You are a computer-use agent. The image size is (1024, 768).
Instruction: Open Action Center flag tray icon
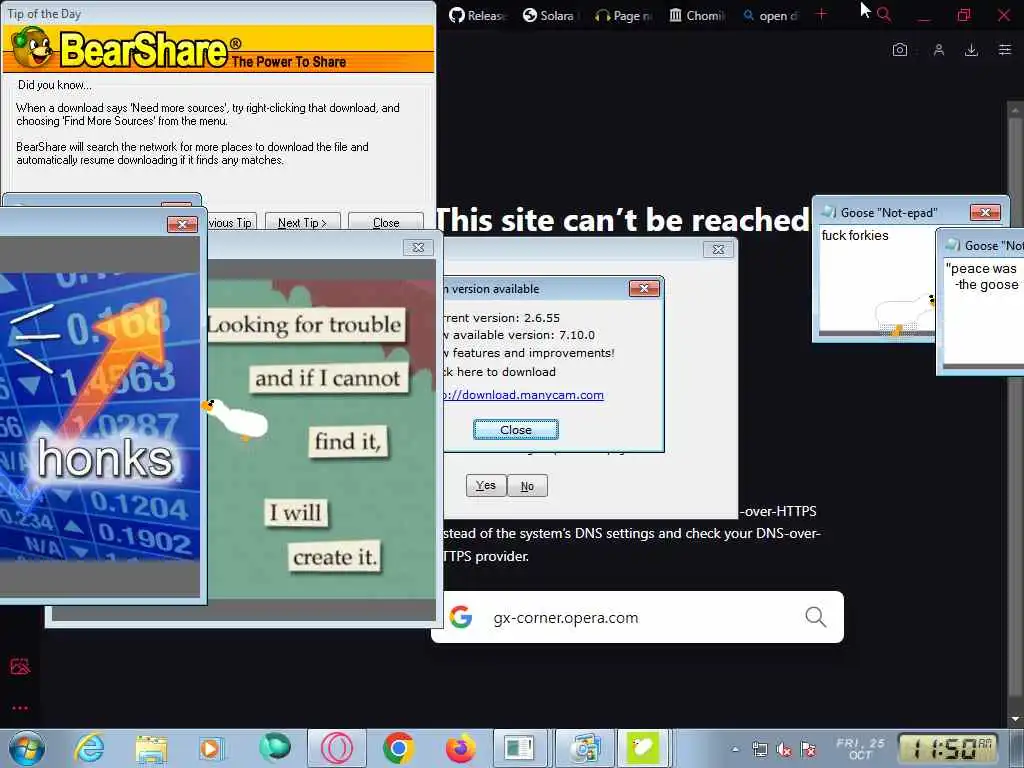click(x=808, y=750)
